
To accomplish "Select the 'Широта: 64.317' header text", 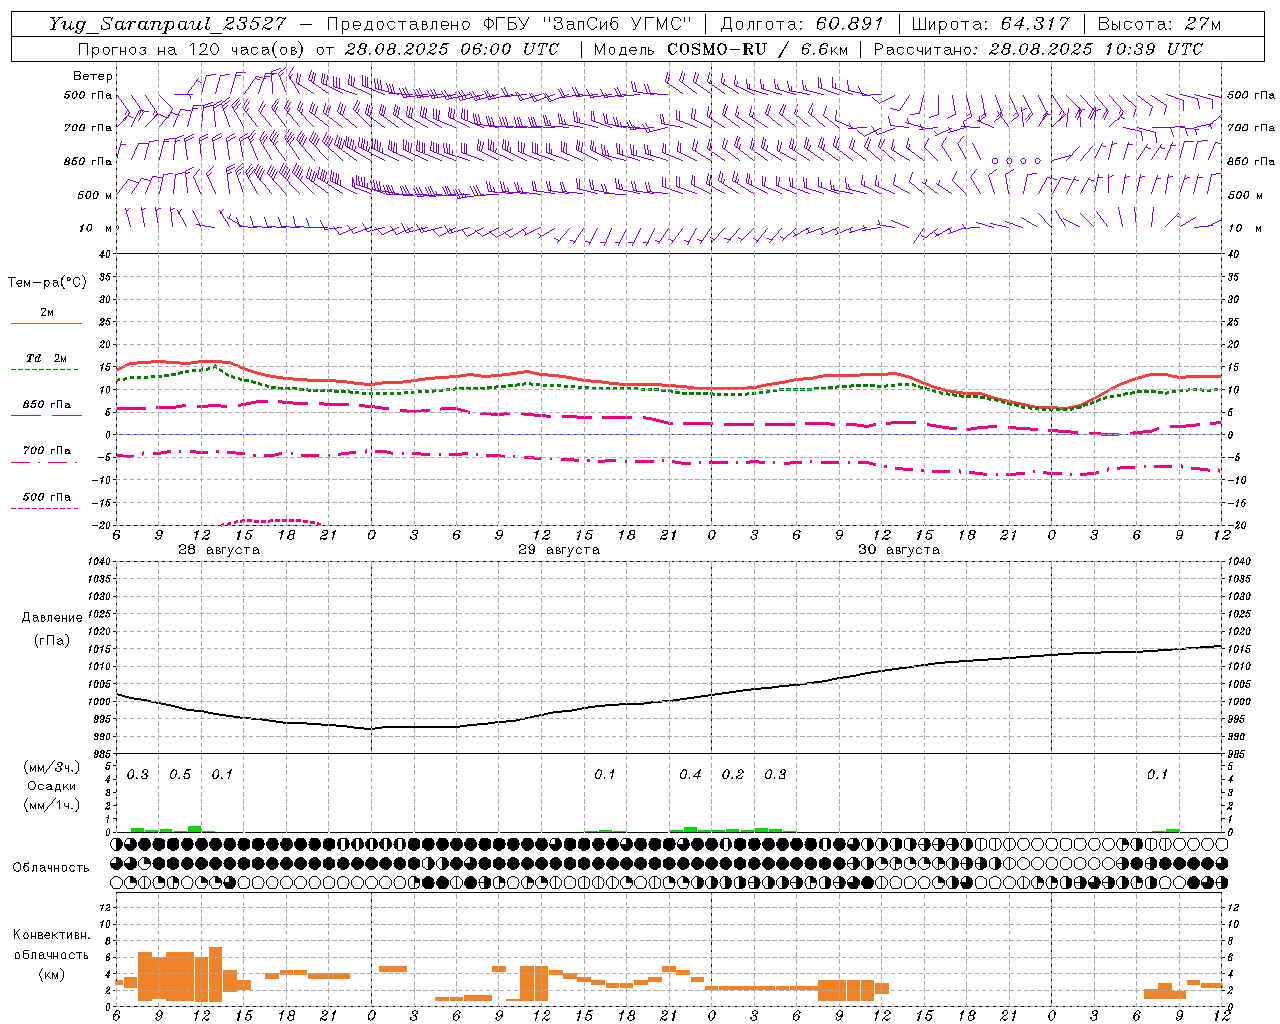I will pos(991,24).
